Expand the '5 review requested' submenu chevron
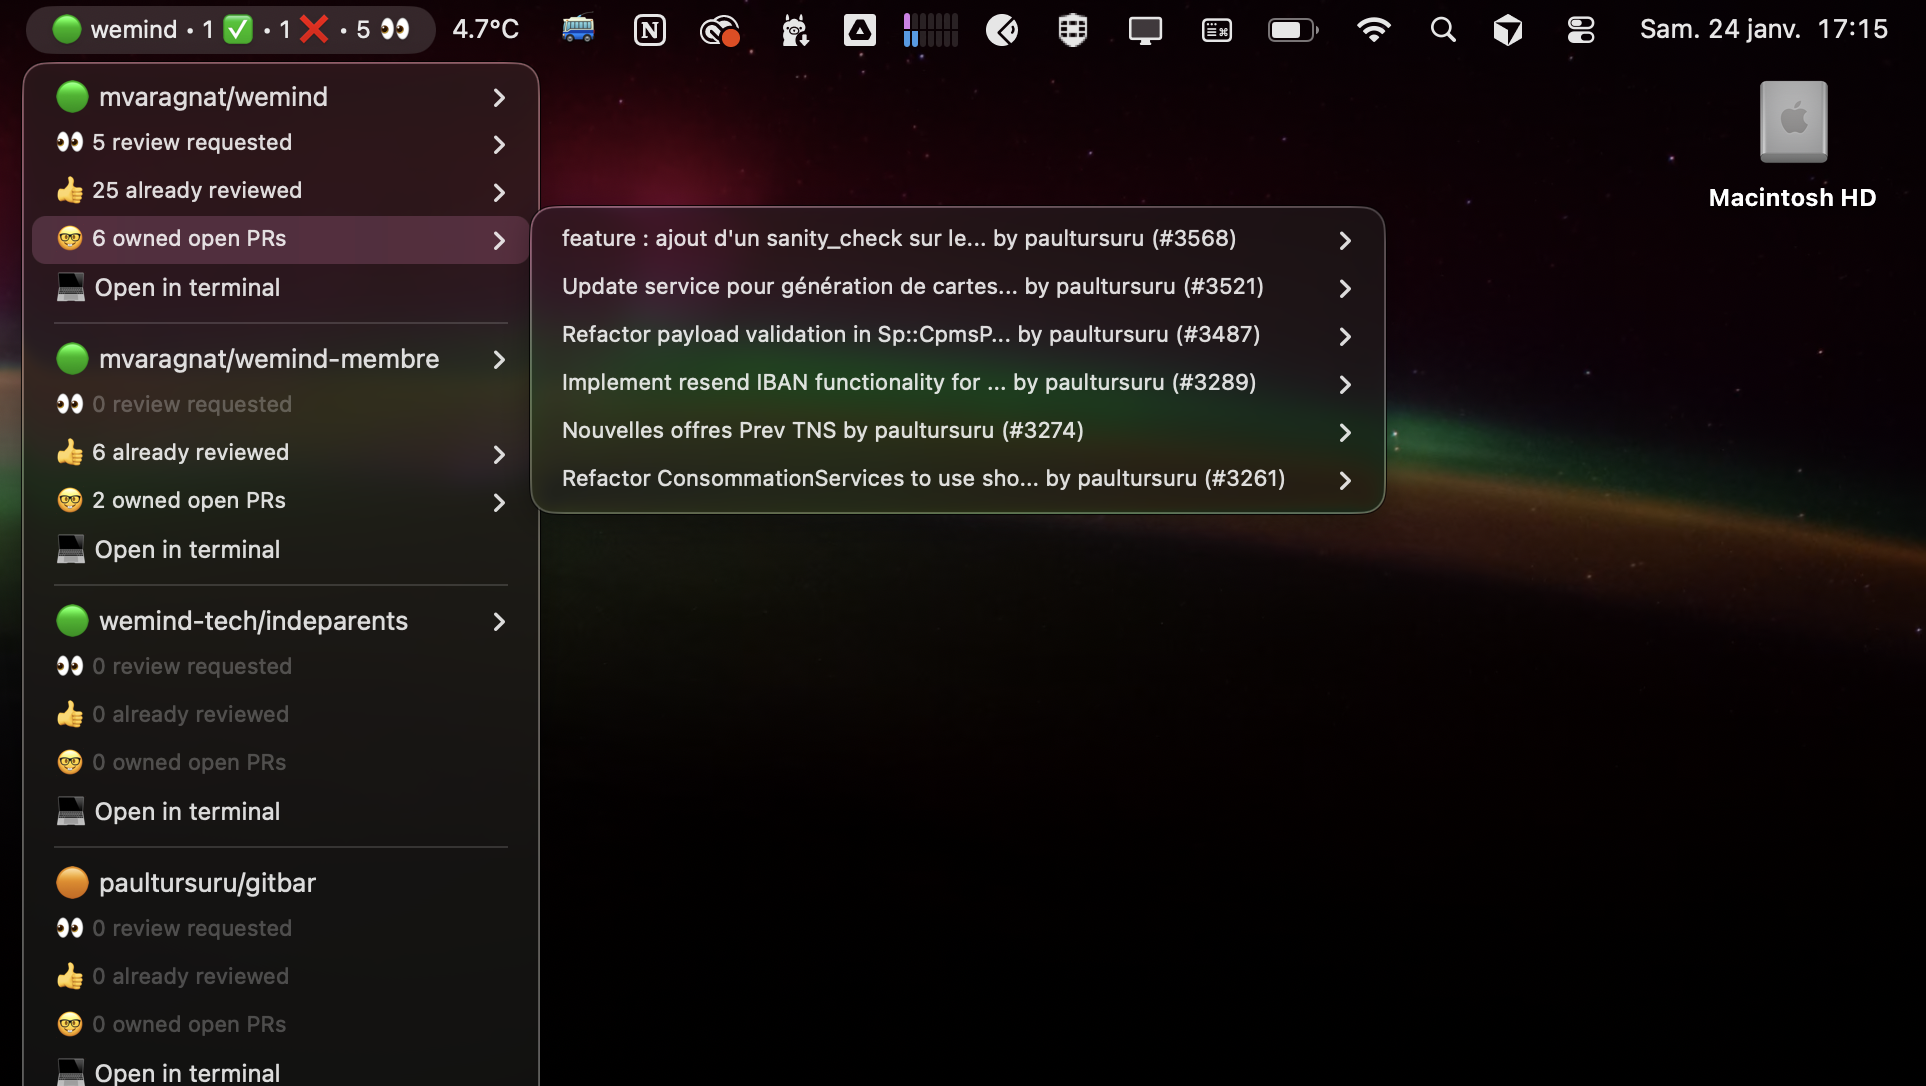Screen dimensions: 1926x1086 coord(497,144)
